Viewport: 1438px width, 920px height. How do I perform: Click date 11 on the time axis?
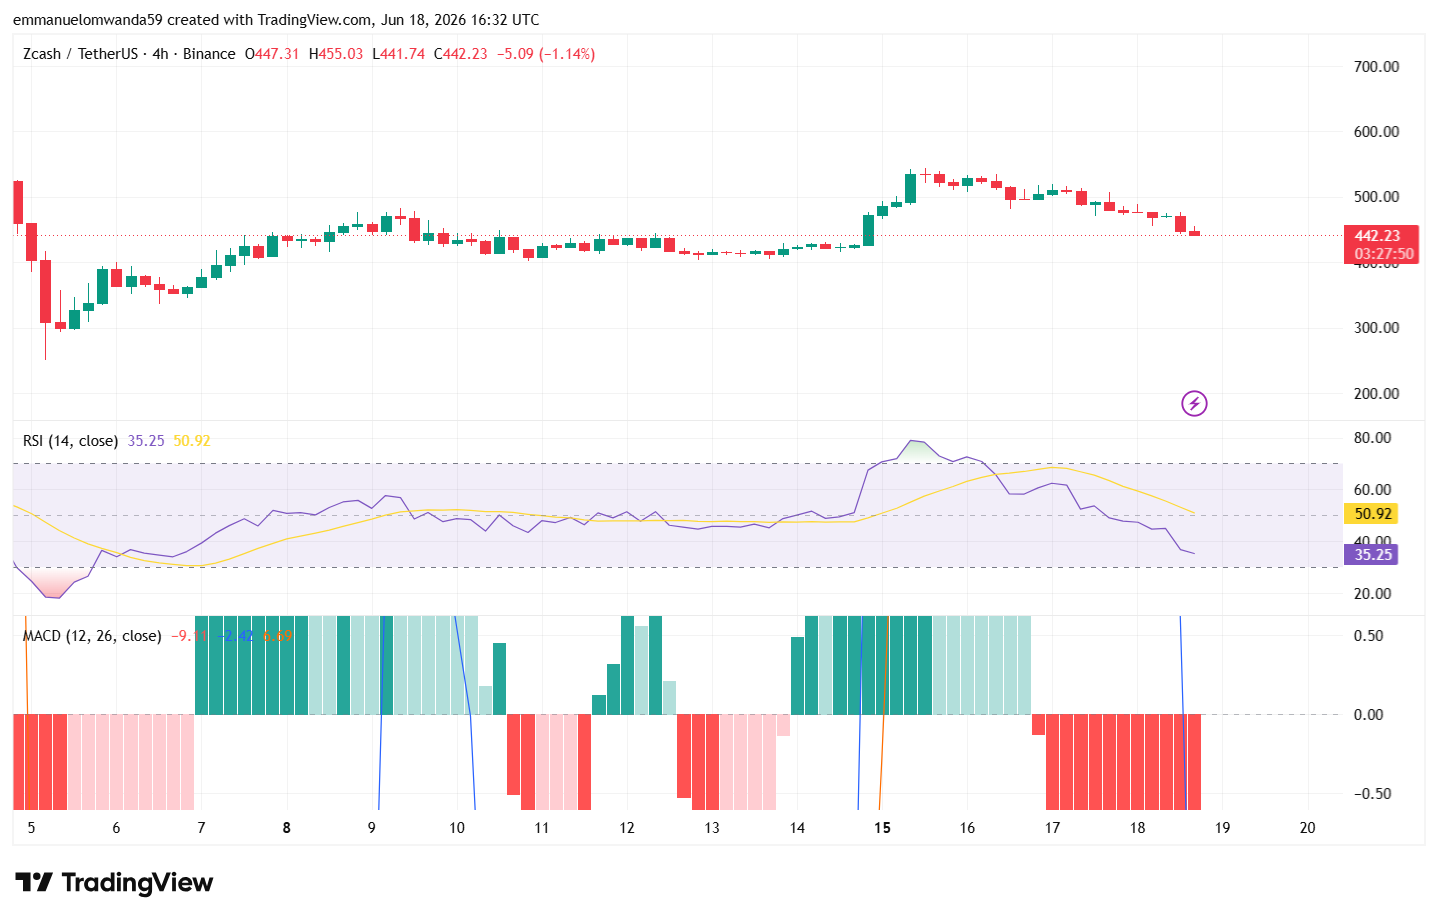(x=541, y=828)
